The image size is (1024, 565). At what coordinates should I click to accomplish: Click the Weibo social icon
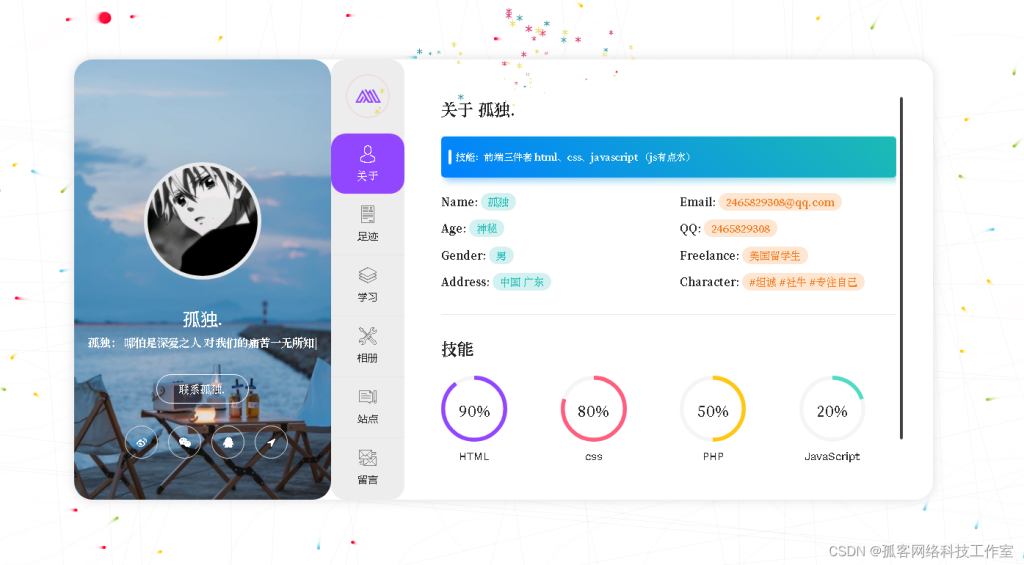tap(141, 441)
